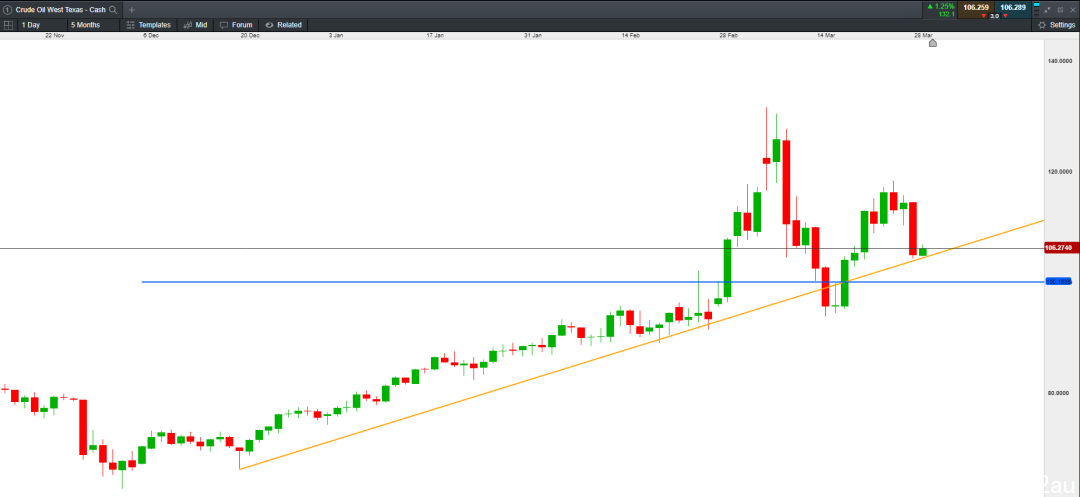Click the 132.1 value under the percent change
The image size is (1080, 497).
tap(946, 14)
